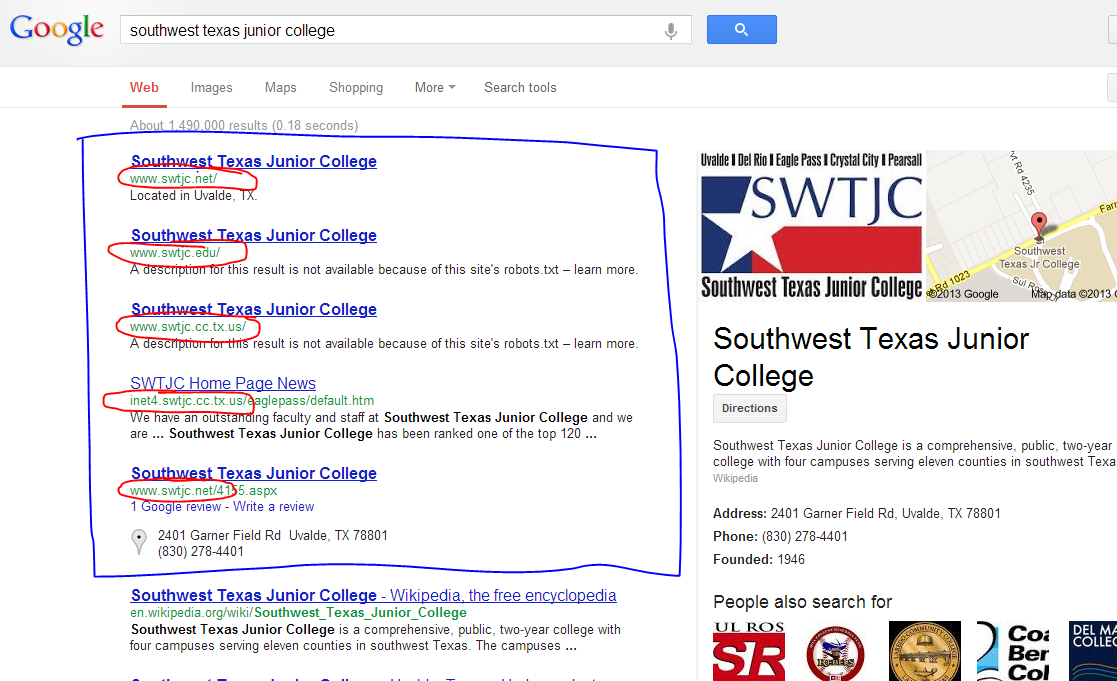Click the 2401 Garner Field Rd Uvalde address under results
This screenshot has width=1117, height=681.
coord(273,535)
